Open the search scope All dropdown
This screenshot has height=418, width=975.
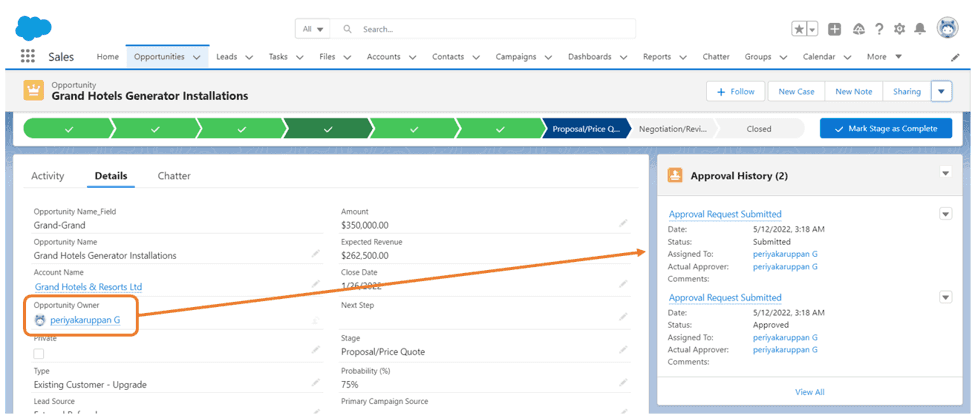(x=313, y=29)
